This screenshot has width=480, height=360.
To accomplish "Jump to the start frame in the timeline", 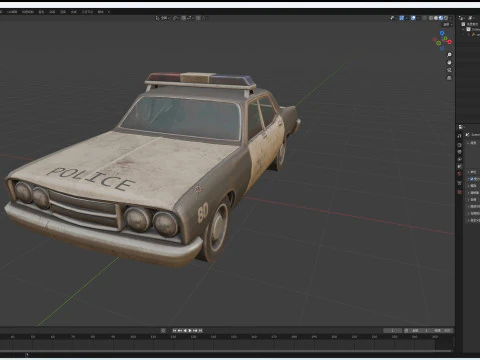I will tap(174, 331).
